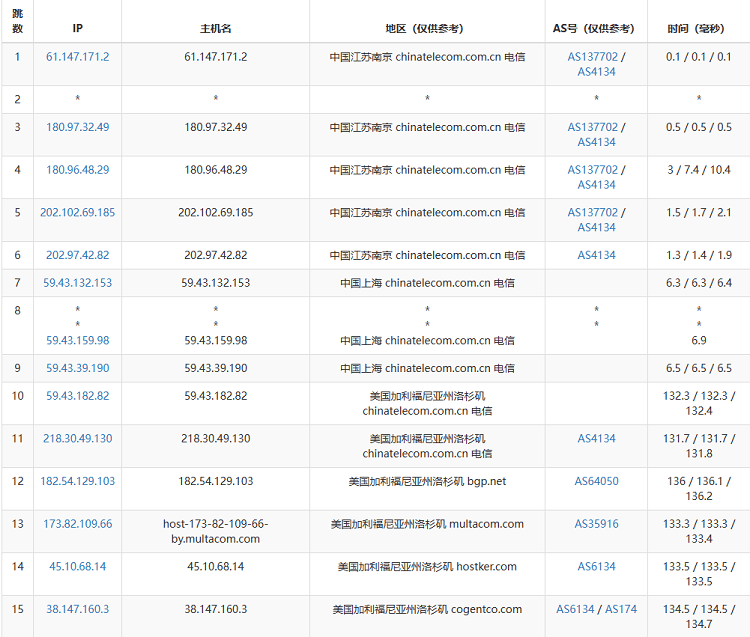This screenshot has height=637, width=750.
Task: Select hop number 12 cell
Action: coord(17,488)
